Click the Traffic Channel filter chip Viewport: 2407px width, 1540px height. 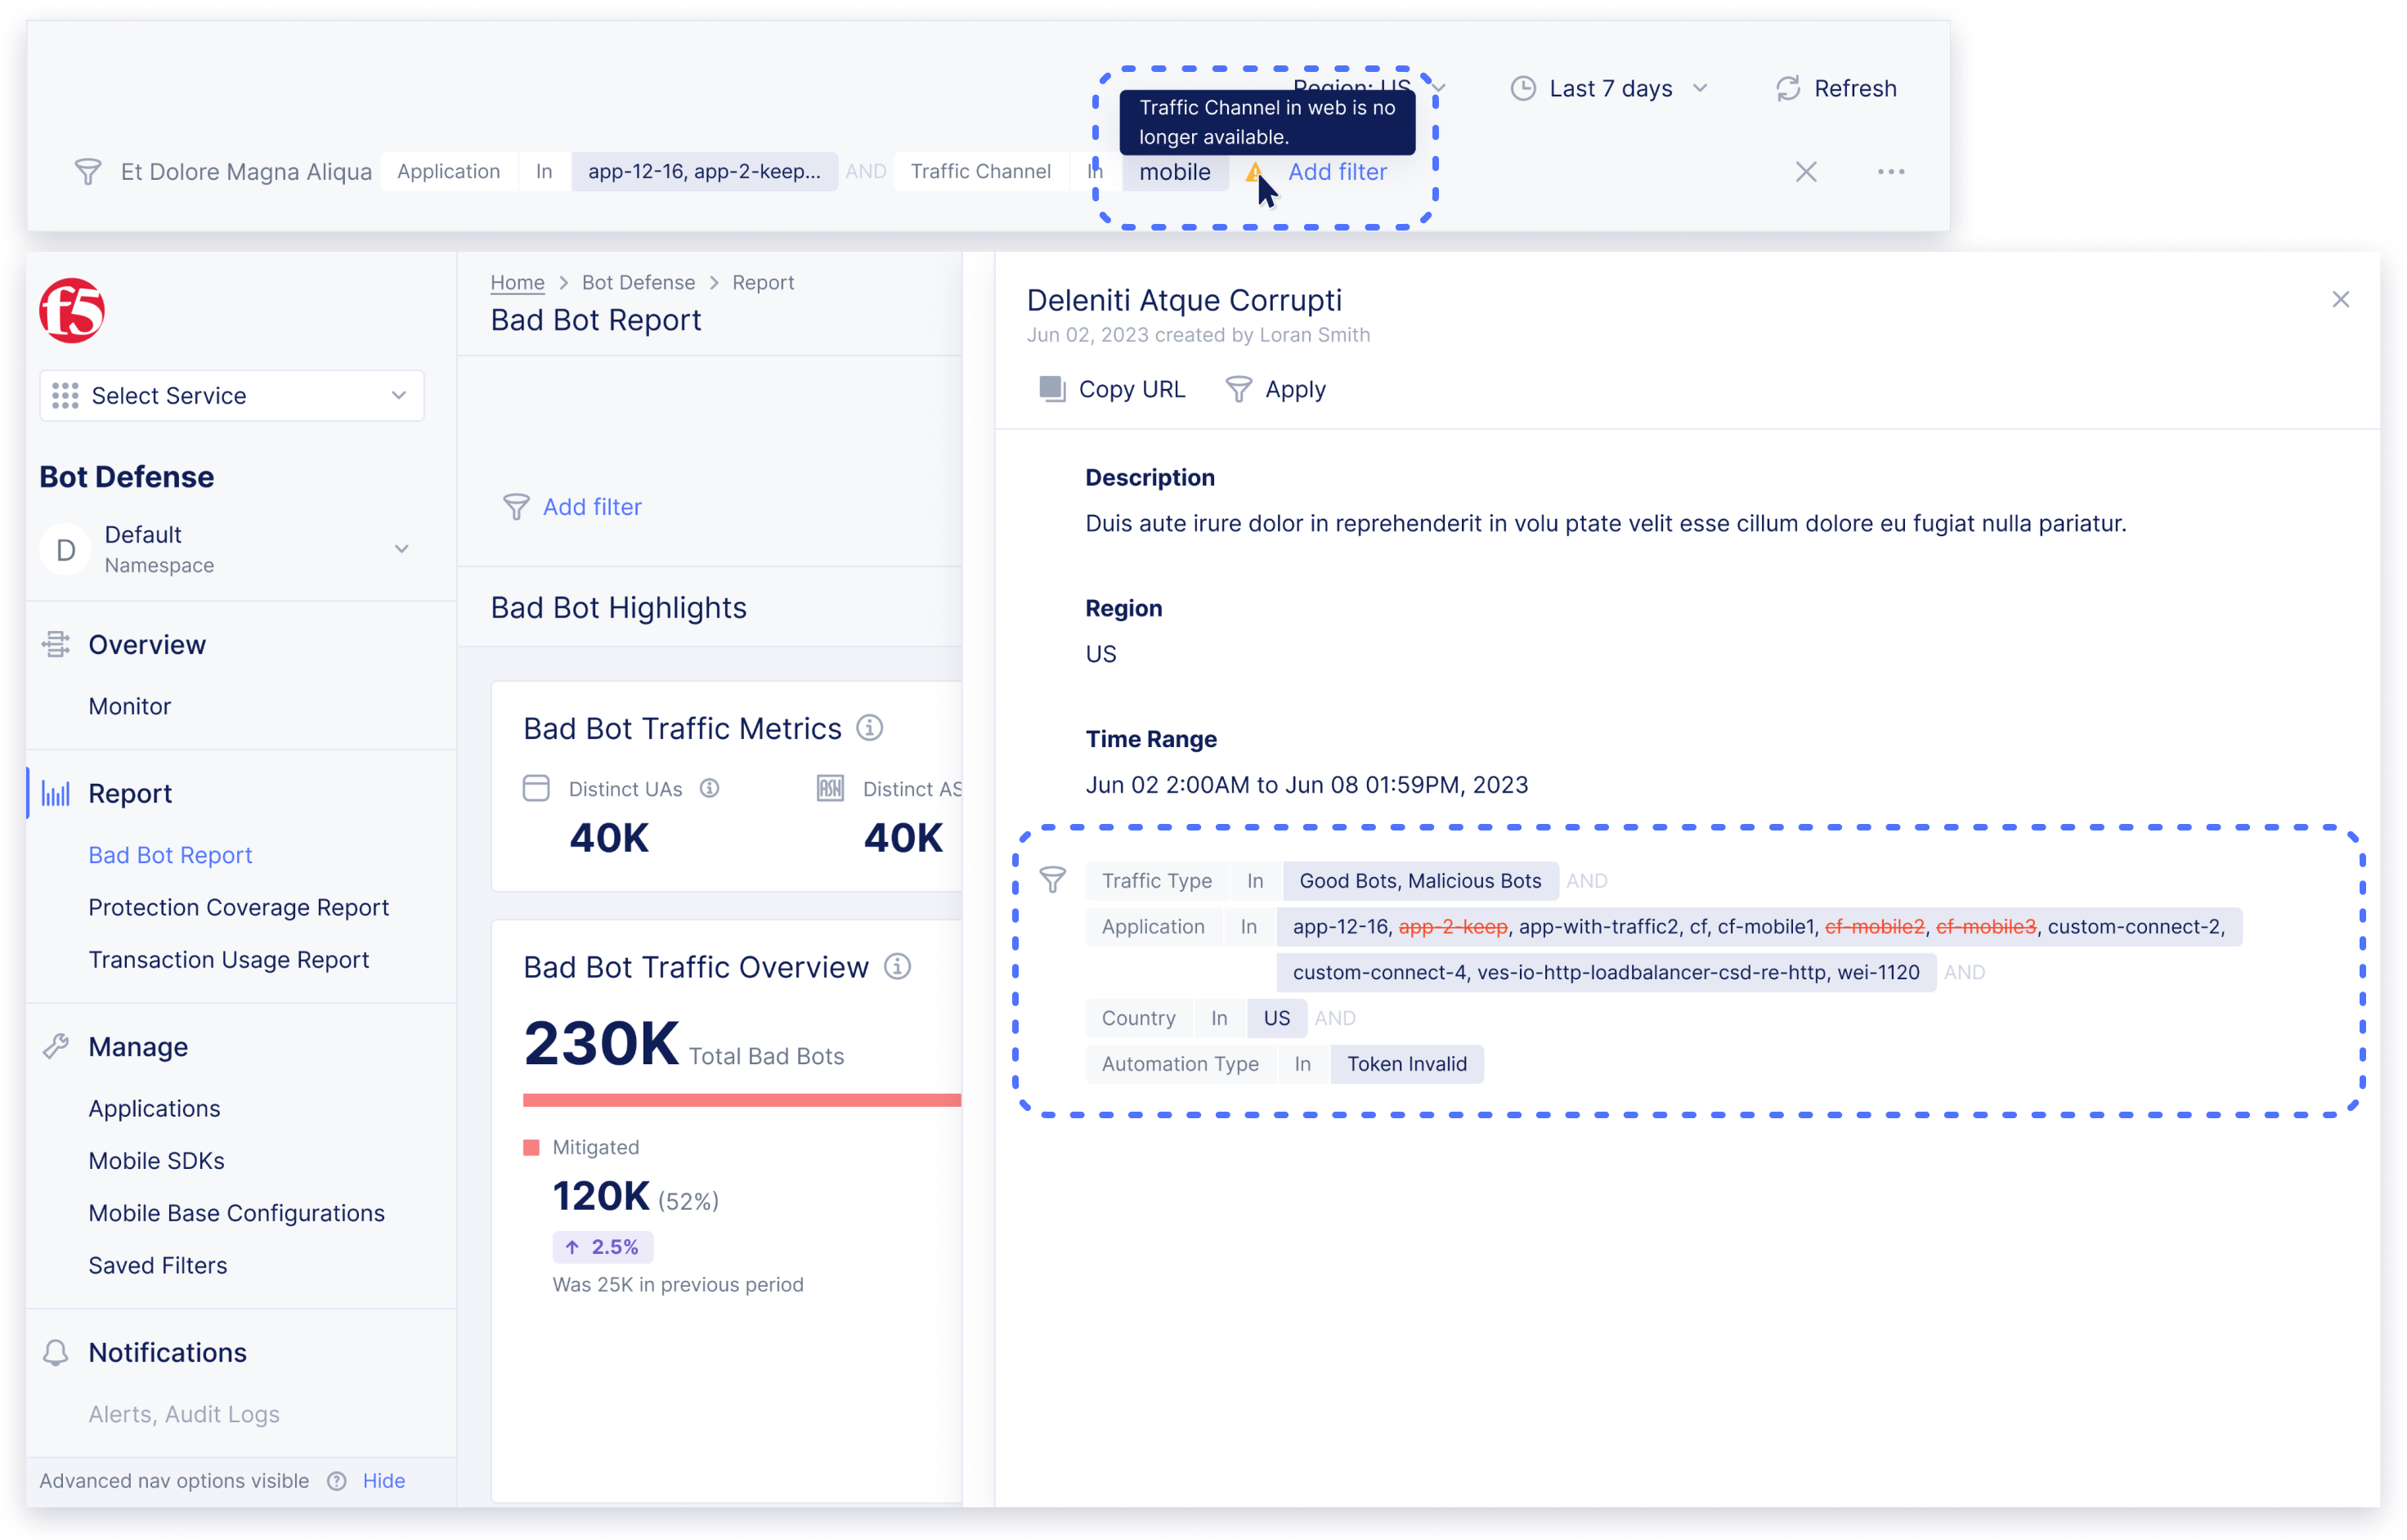pos(981,172)
